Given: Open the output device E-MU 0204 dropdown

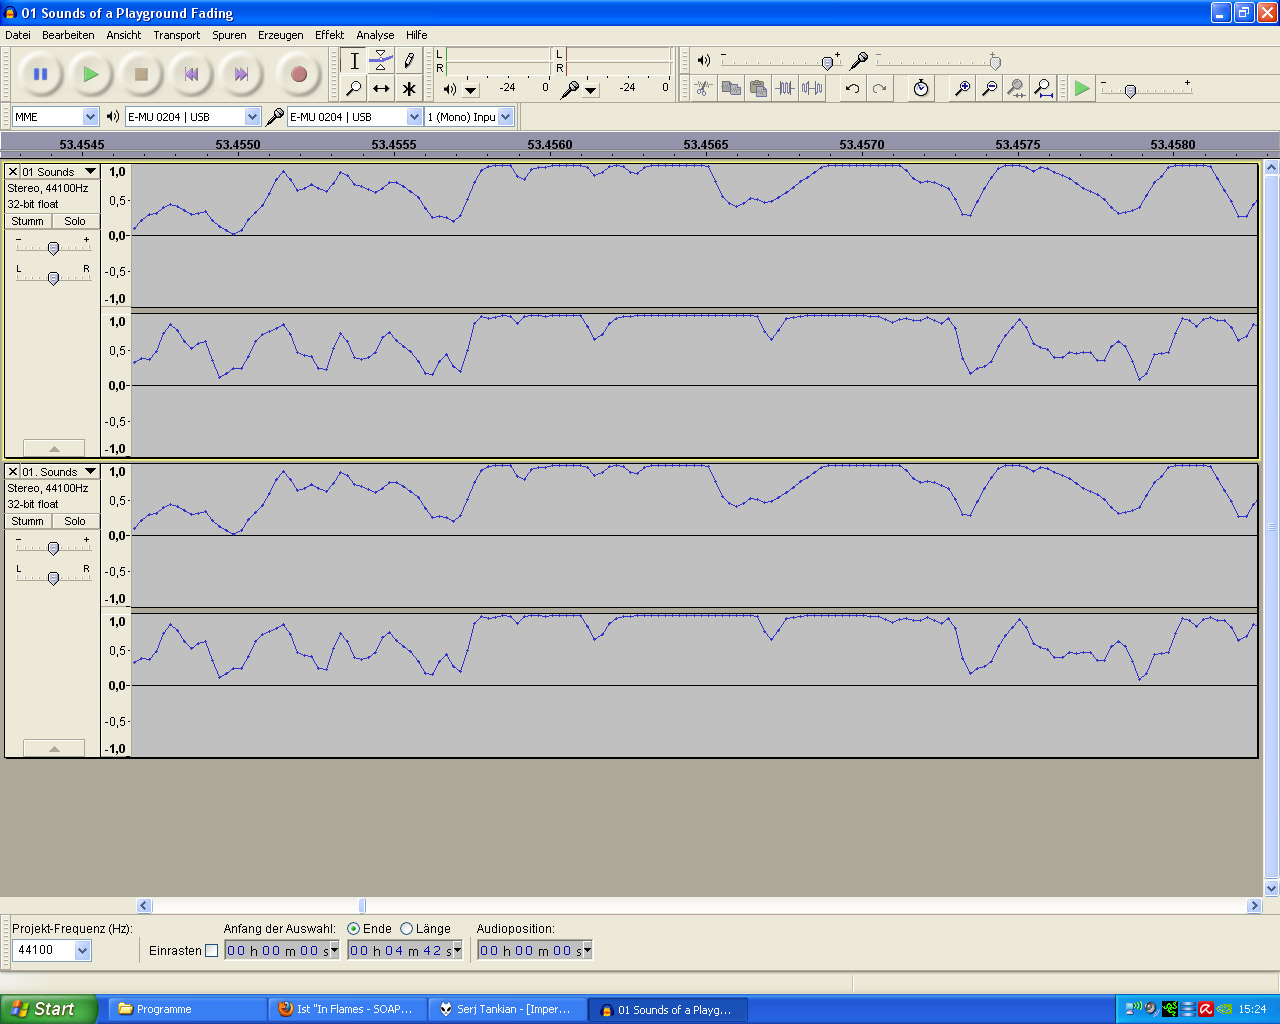Looking at the screenshot, I should (x=252, y=117).
